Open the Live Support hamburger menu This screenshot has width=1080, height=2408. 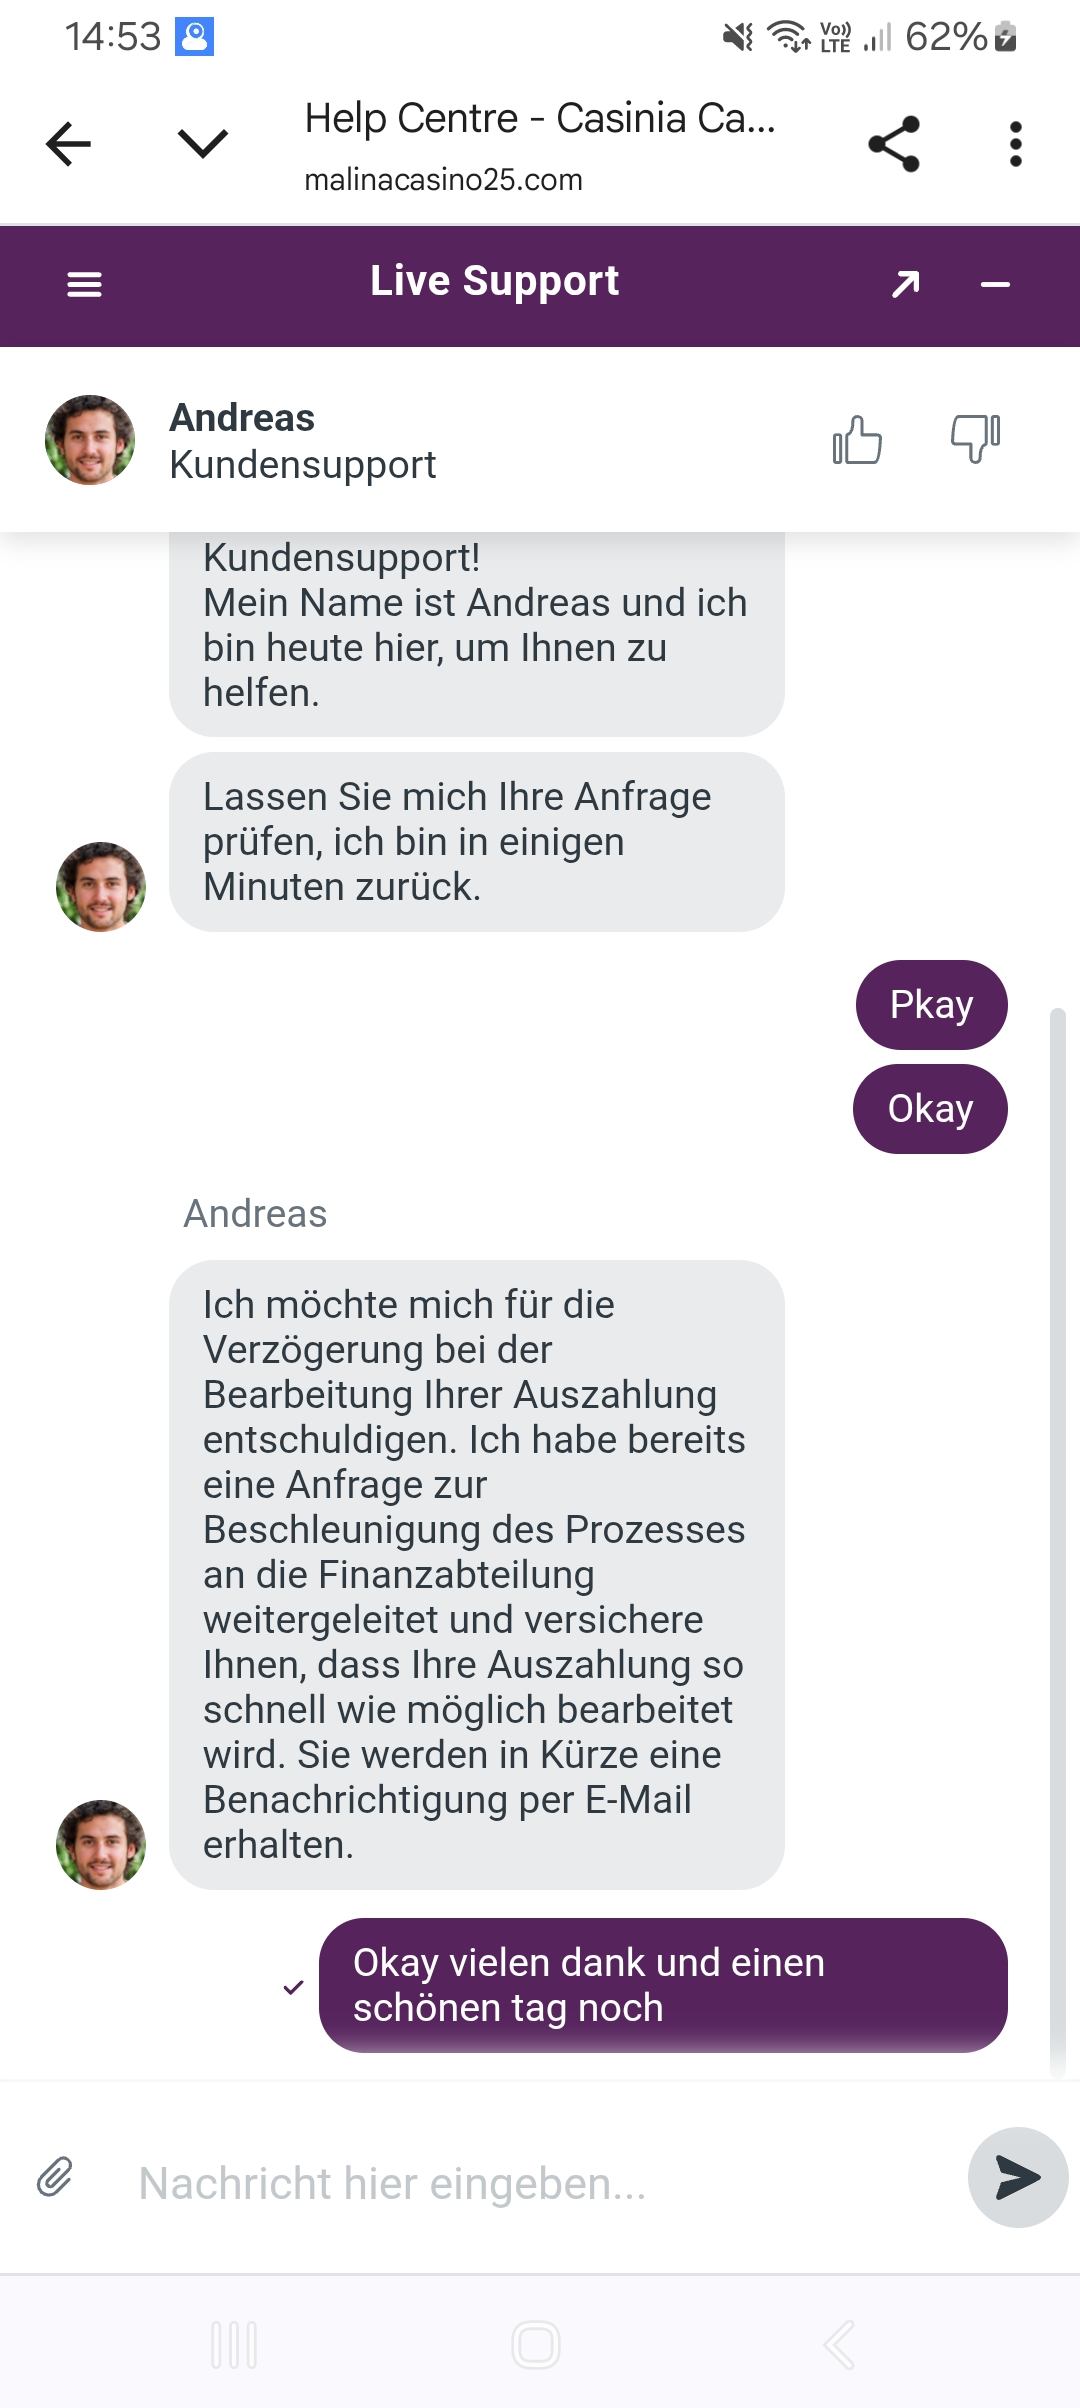84,285
